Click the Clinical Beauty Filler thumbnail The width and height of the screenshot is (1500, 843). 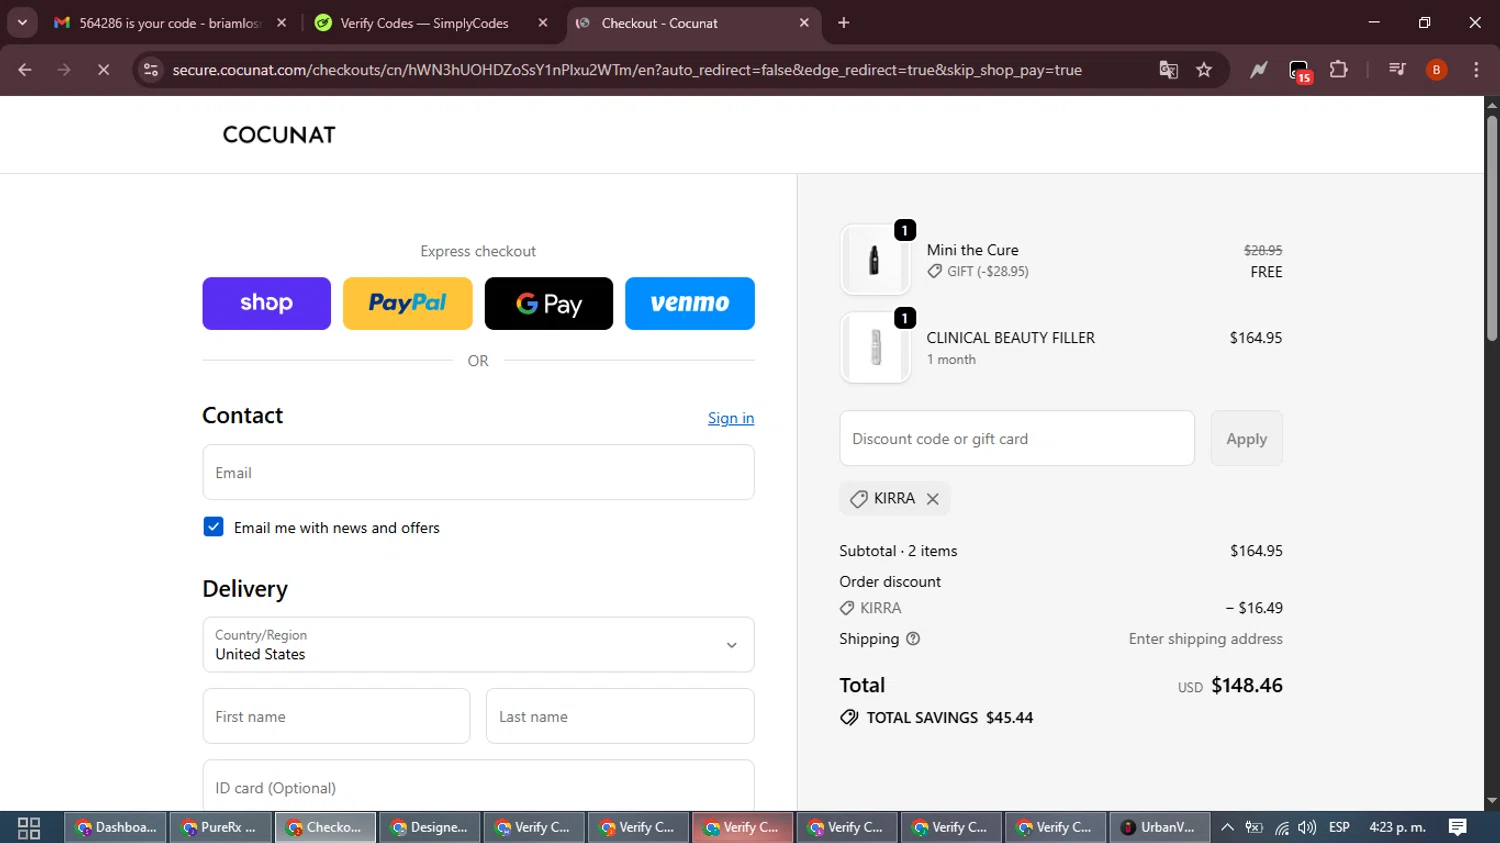coord(875,348)
